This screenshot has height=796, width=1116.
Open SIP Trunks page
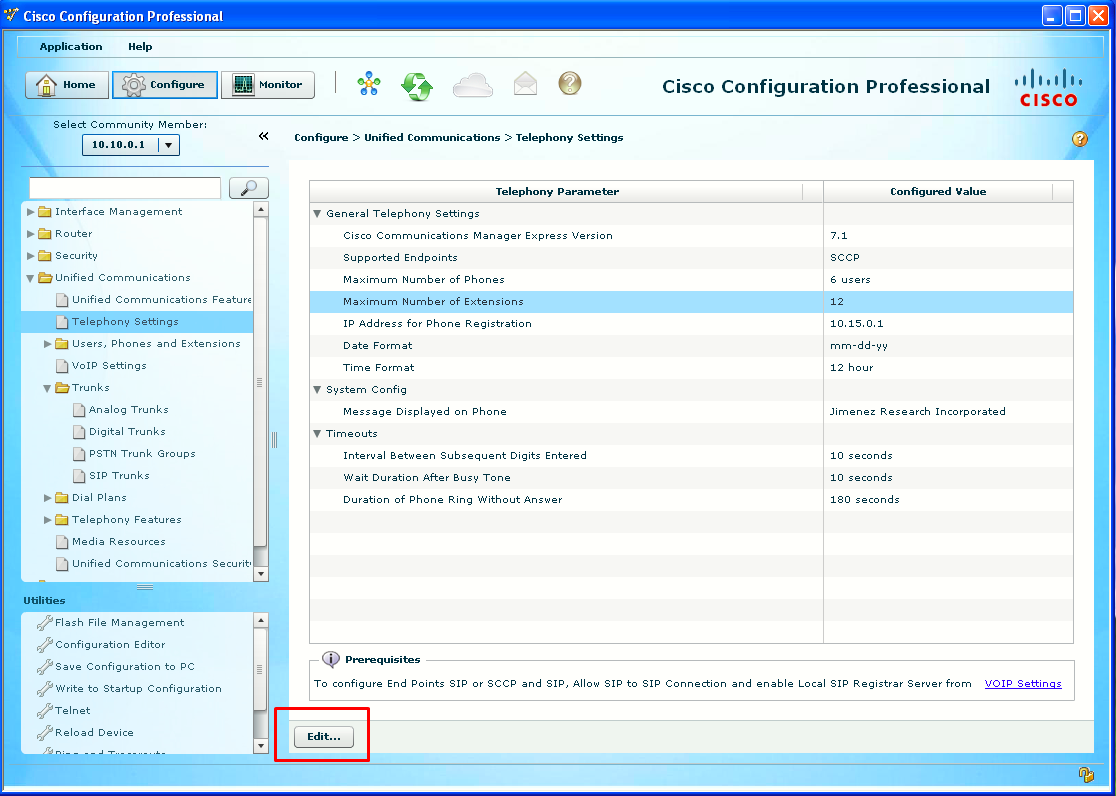click(x=120, y=476)
